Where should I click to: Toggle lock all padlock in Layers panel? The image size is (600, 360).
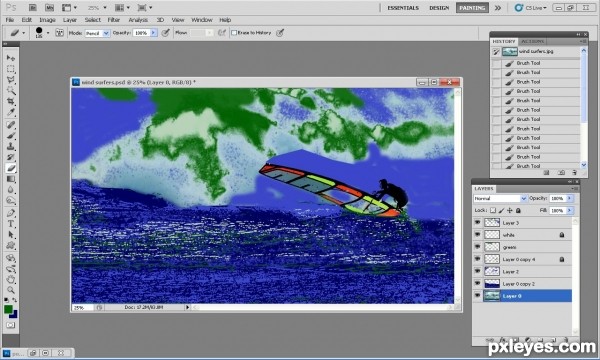tap(518, 210)
